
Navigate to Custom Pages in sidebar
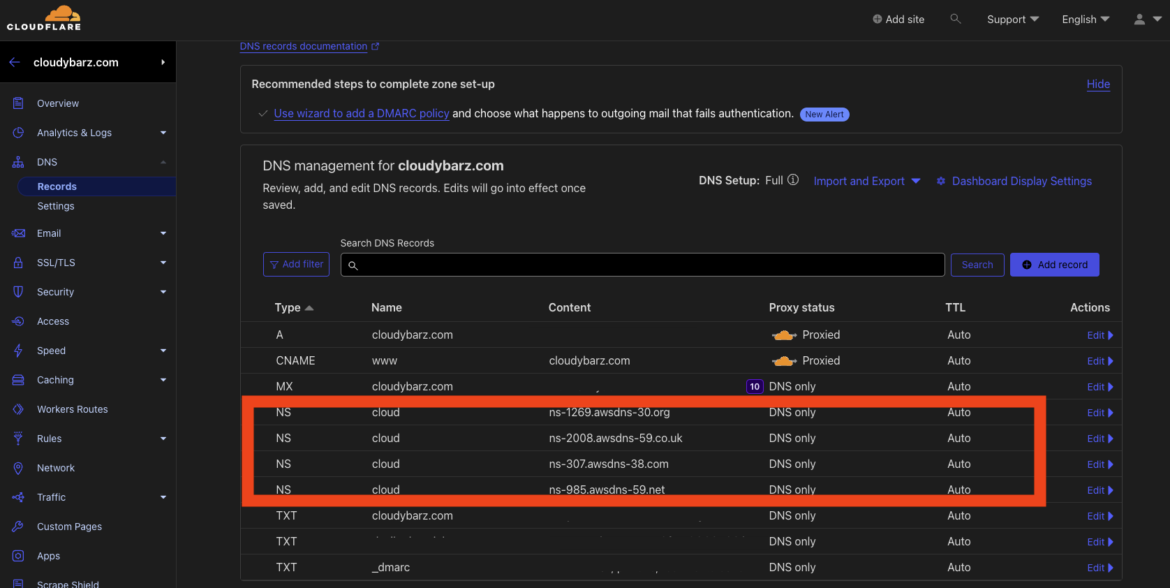(69, 526)
